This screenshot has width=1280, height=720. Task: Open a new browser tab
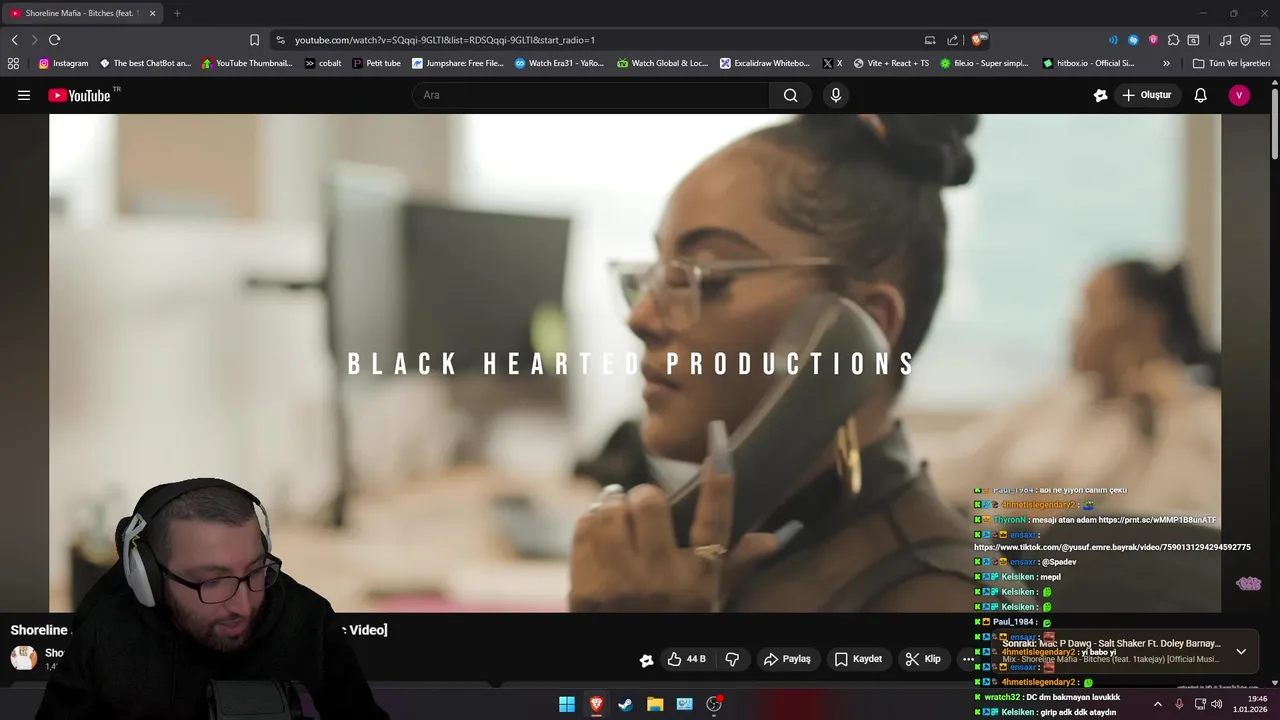177,13
